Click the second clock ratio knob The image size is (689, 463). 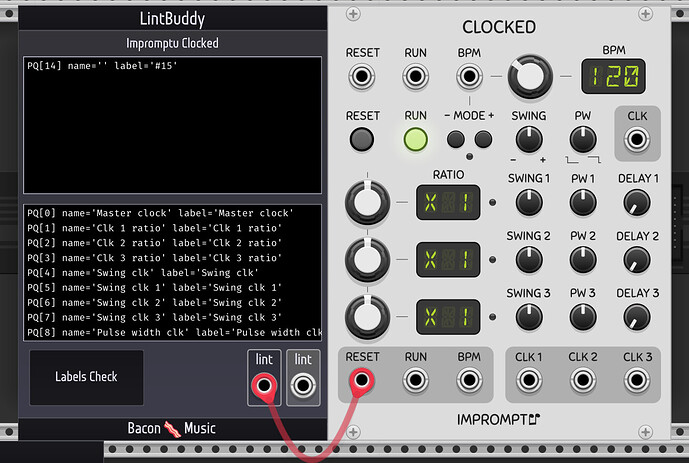367,260
